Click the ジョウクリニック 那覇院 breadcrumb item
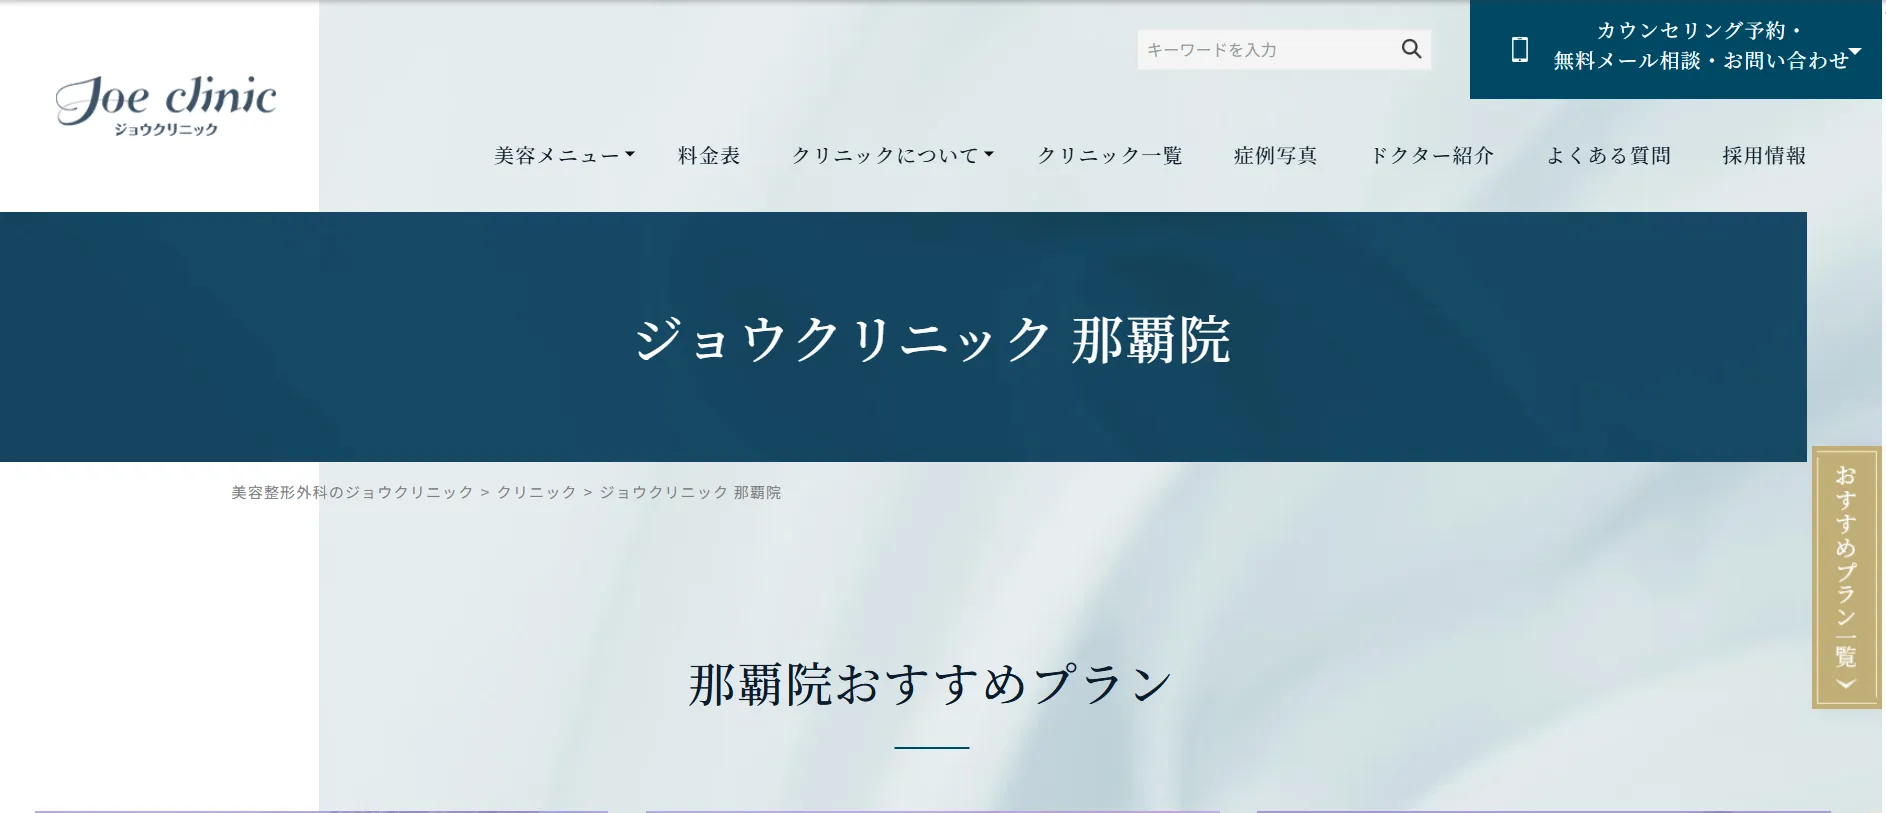This screenshot has width=1886, height=813. pos(690,492)
